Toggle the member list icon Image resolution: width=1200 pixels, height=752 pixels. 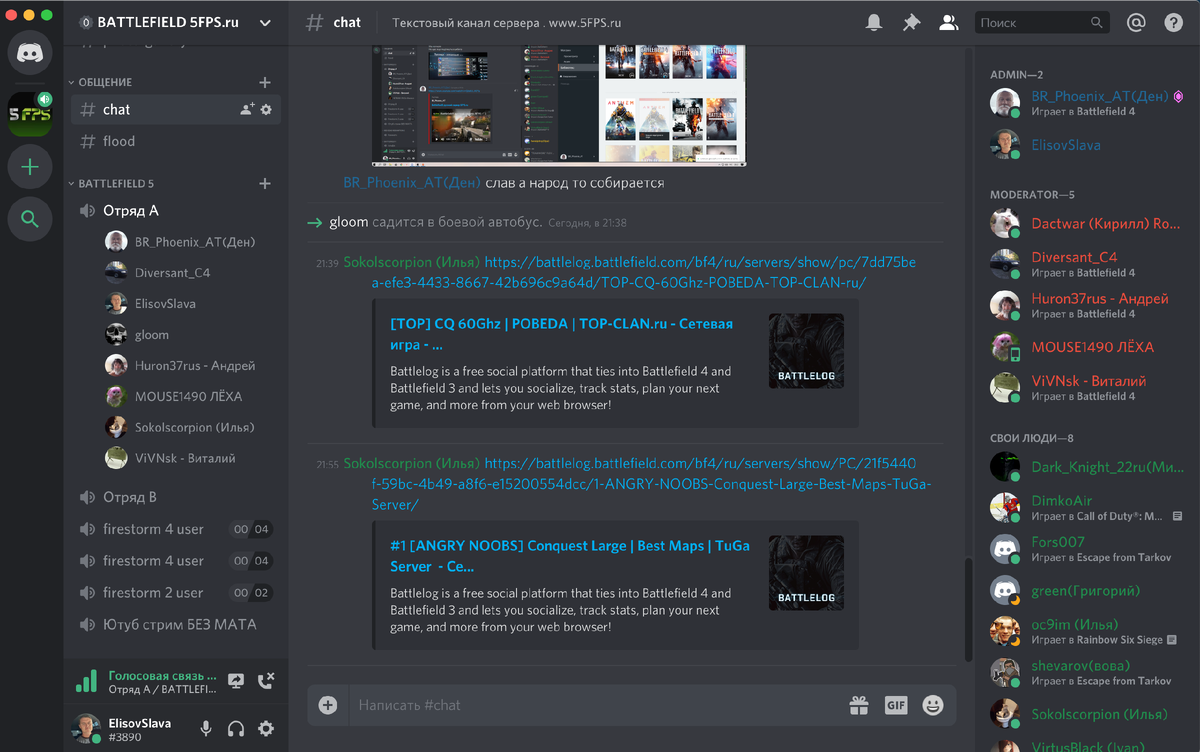pyautogui.click(x=948, y=22)
